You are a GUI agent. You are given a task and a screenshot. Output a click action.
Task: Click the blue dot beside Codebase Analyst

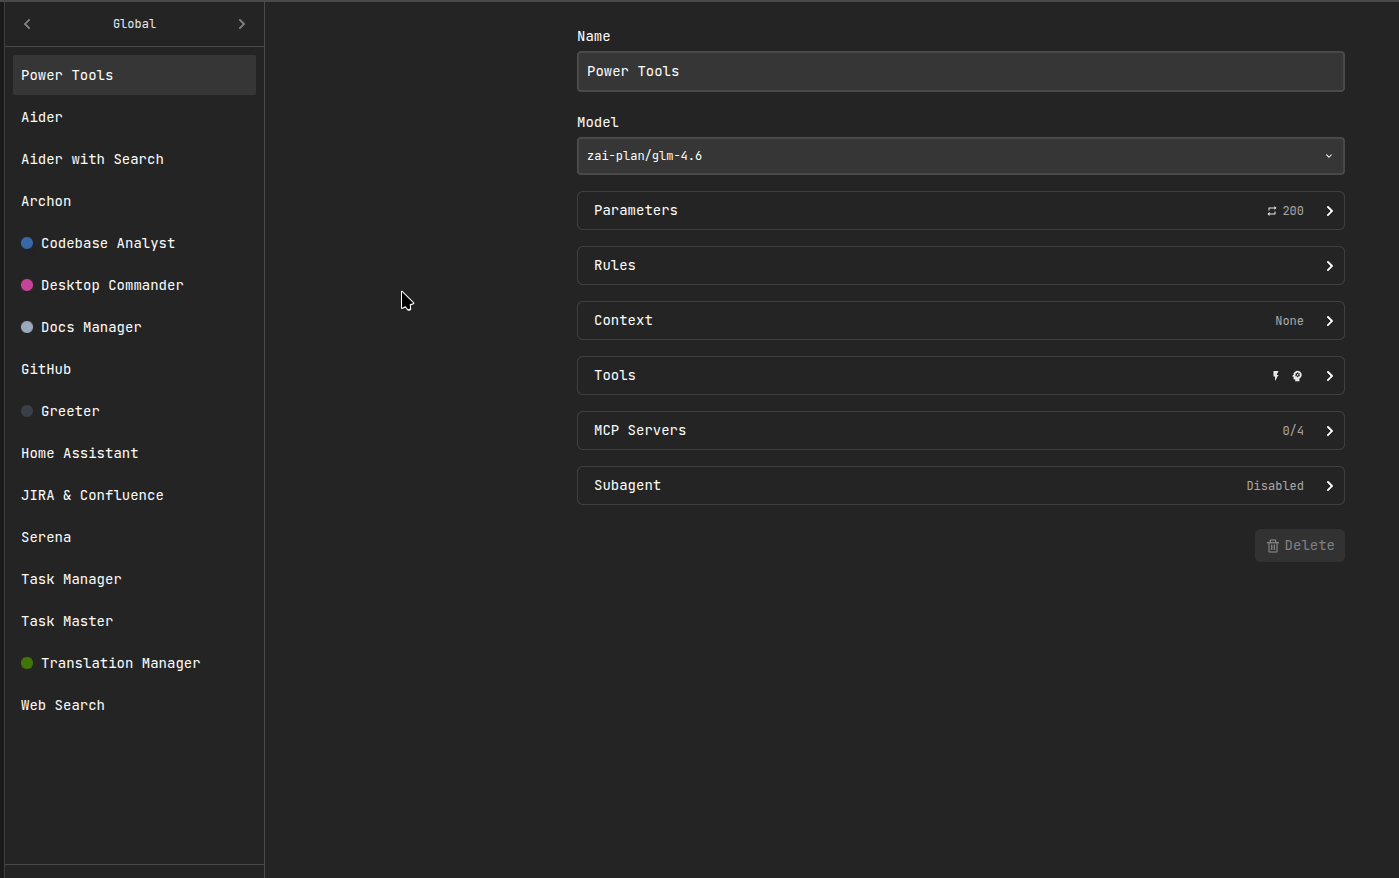25,243
